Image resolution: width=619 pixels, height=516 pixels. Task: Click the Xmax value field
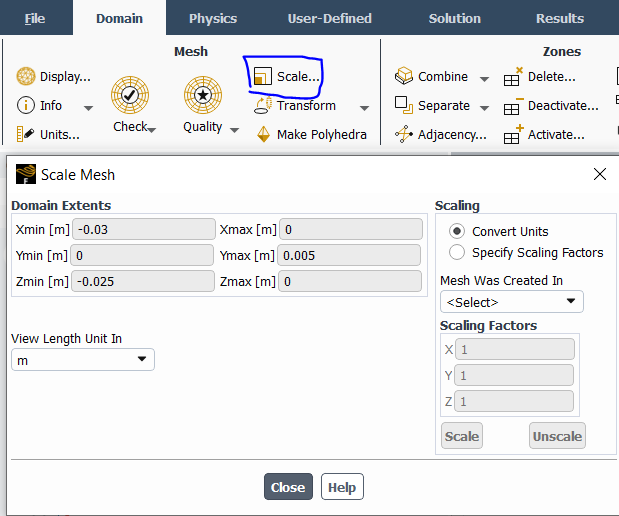click(351, 229)
